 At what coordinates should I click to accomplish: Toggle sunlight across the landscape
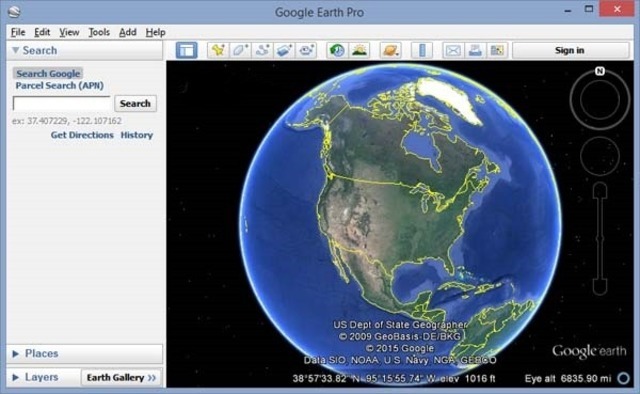pos(359,50)
